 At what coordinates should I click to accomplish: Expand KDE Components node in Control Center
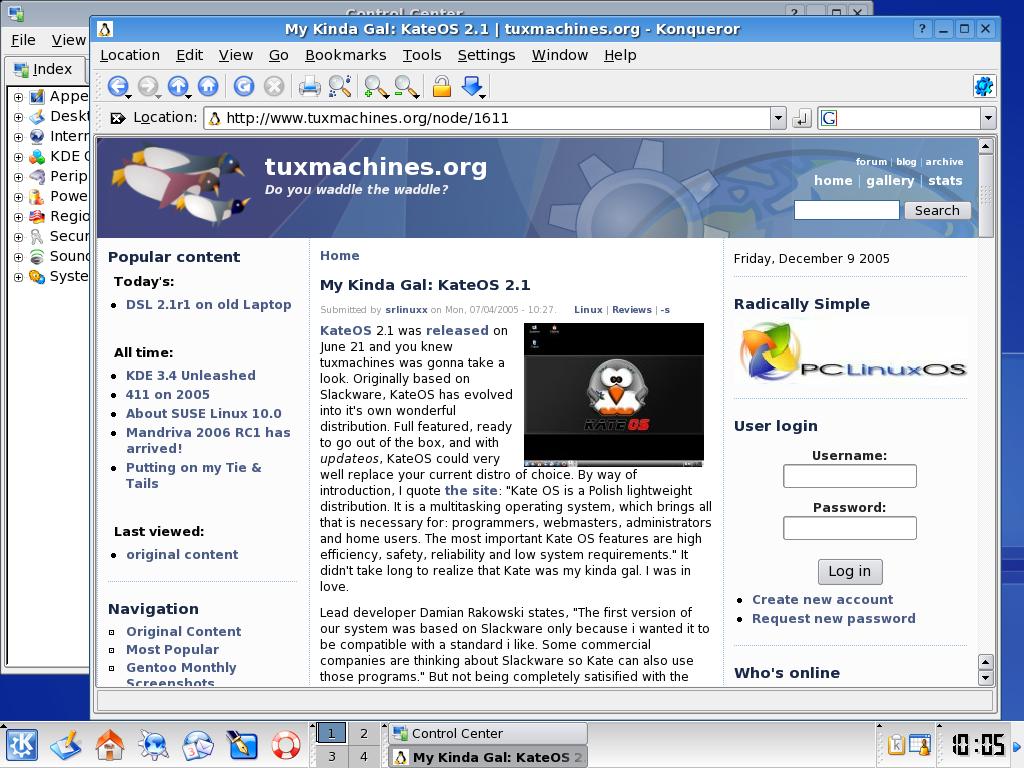(18, 157)
